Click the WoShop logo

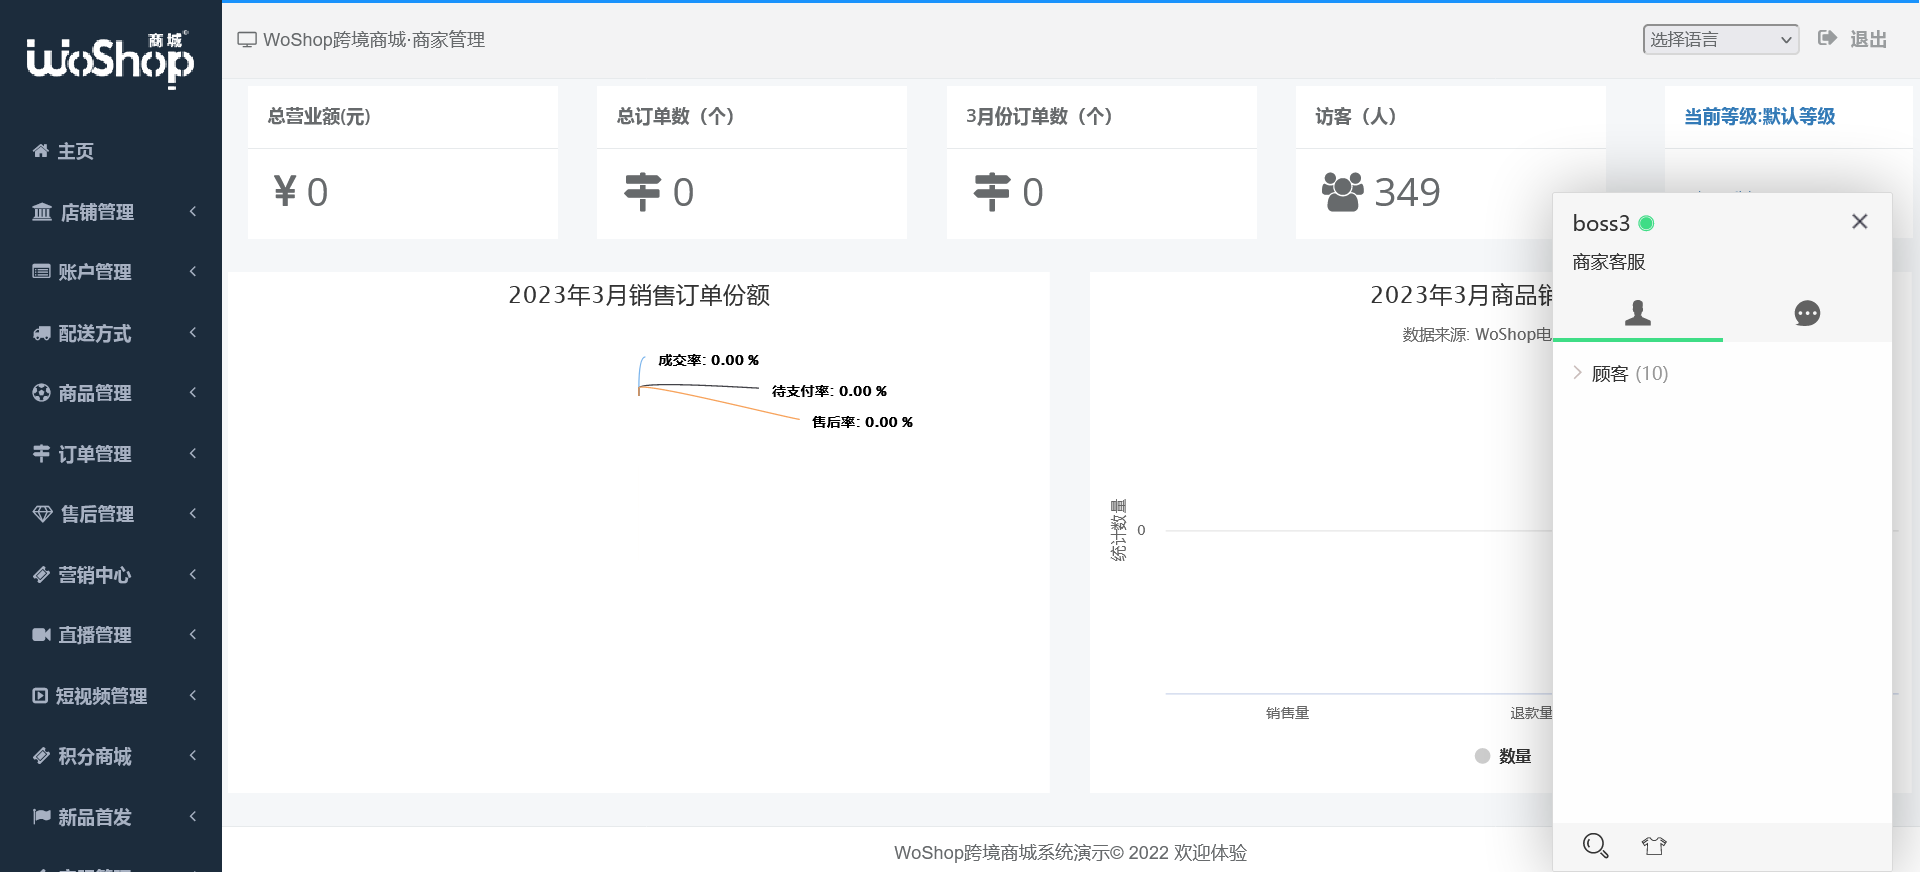click(110, 58)
